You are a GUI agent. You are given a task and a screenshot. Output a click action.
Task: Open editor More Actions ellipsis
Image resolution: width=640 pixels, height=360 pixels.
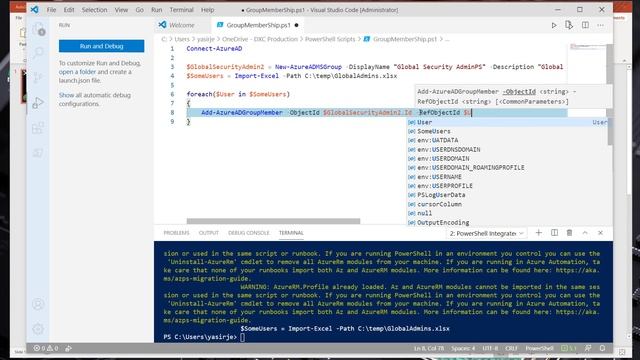pyautogui.click(x=600, y=25)
